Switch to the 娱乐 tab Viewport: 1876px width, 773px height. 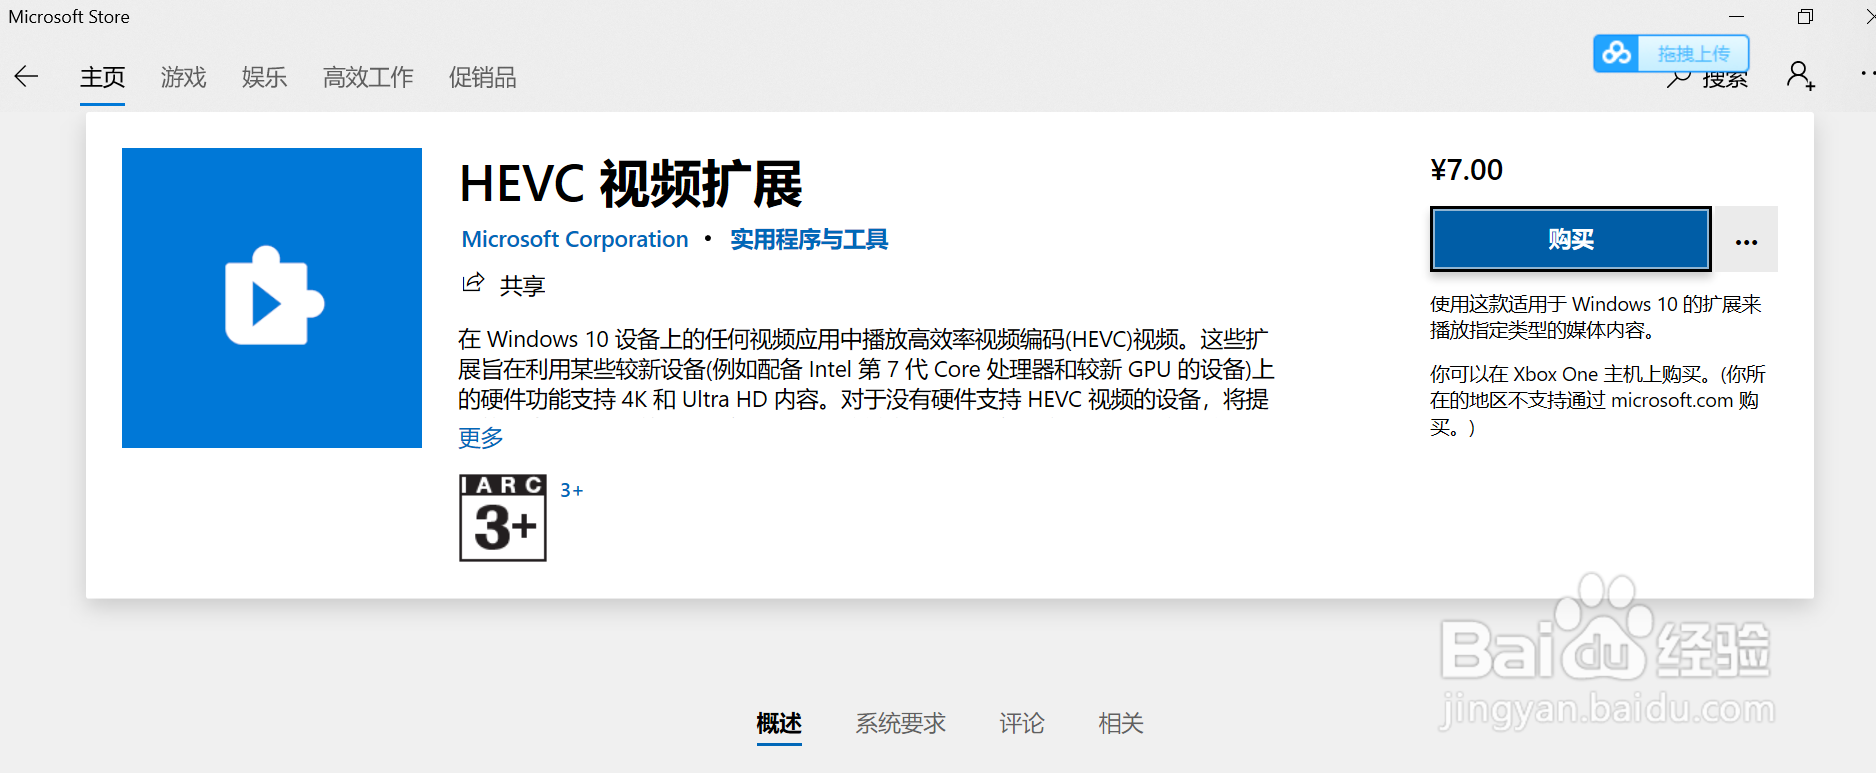[264, 77]
